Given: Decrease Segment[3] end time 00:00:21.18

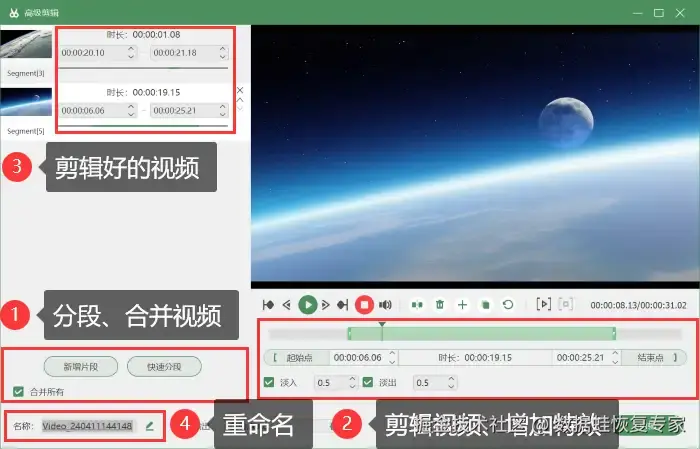Looking at the screenshot, I should pos(223,56).
